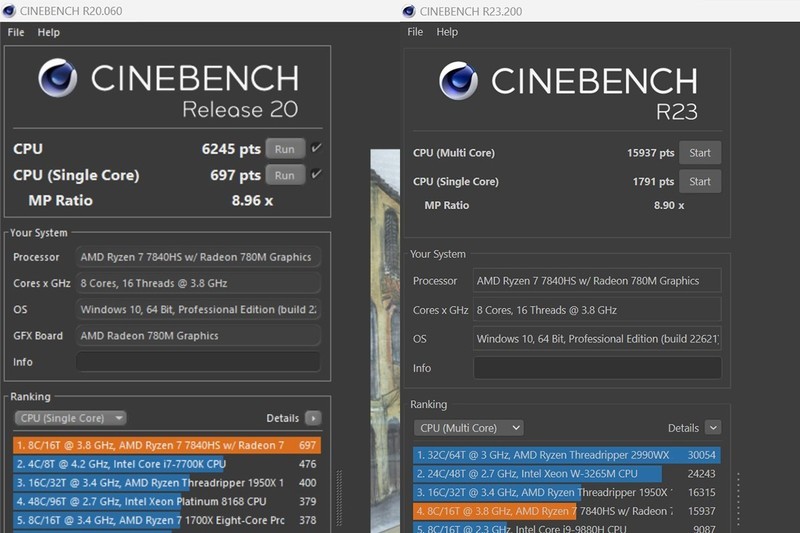
Task: Expand the R23 ranking Details chevron
Action: pos(712,428)
